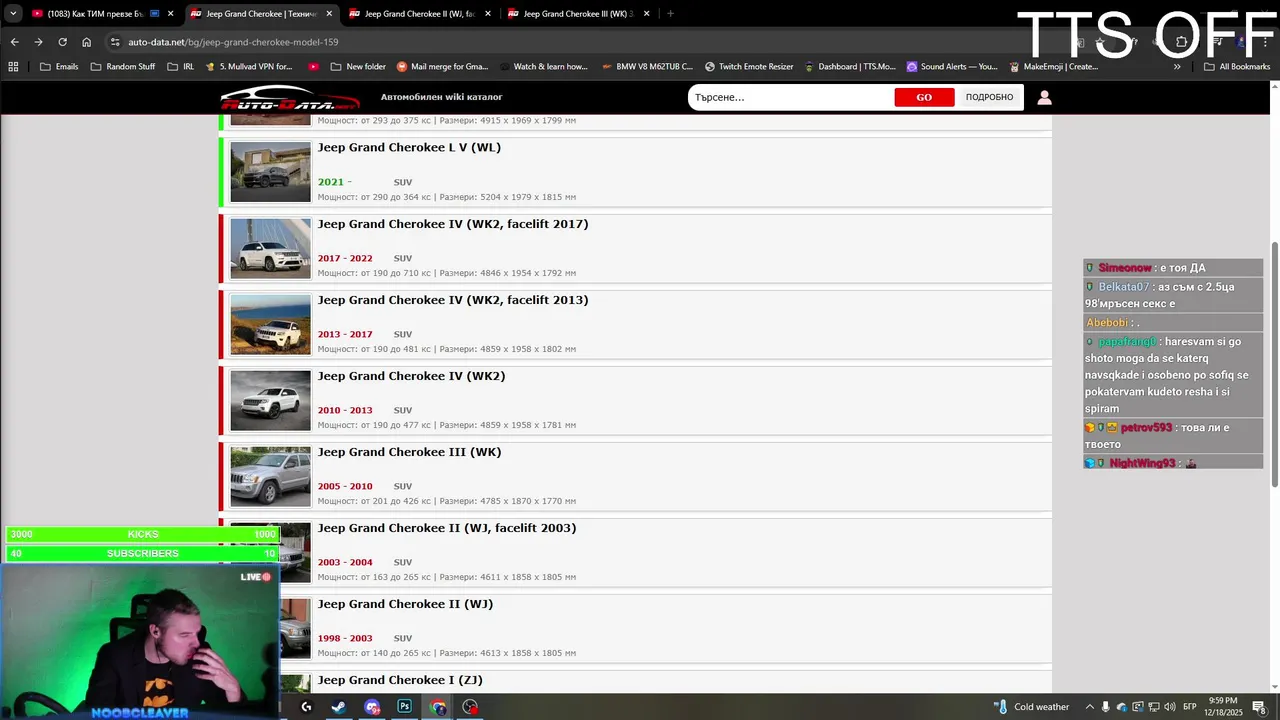
Task: Reload the page with the refresh icon
Action: 62,42
